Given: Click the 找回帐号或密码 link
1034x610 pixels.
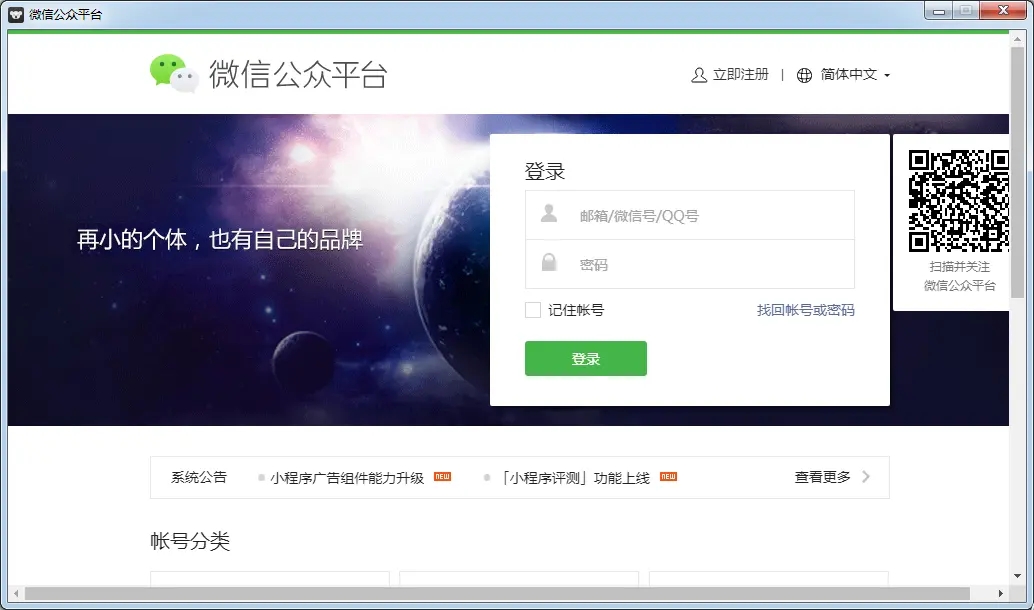Looking at the screenshot, I should 805,310.
